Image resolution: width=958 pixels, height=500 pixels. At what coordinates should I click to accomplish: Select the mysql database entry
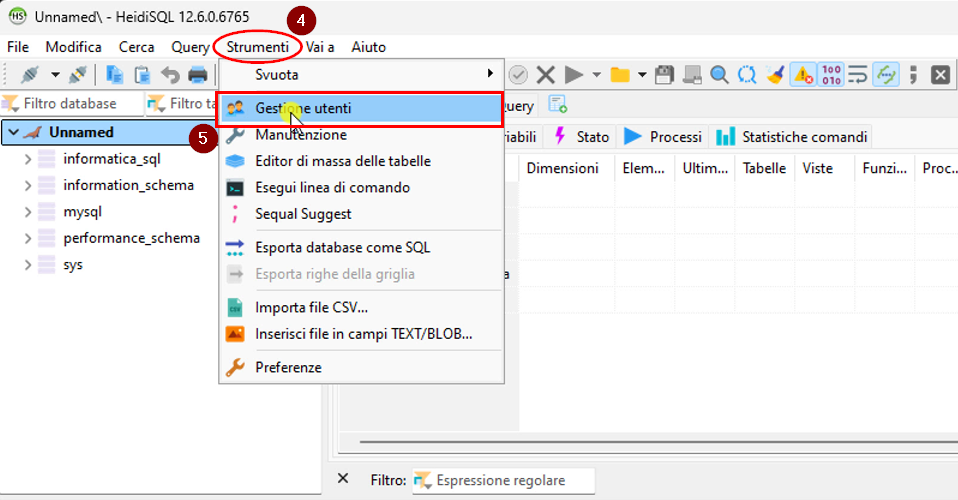tap(82, 212)
